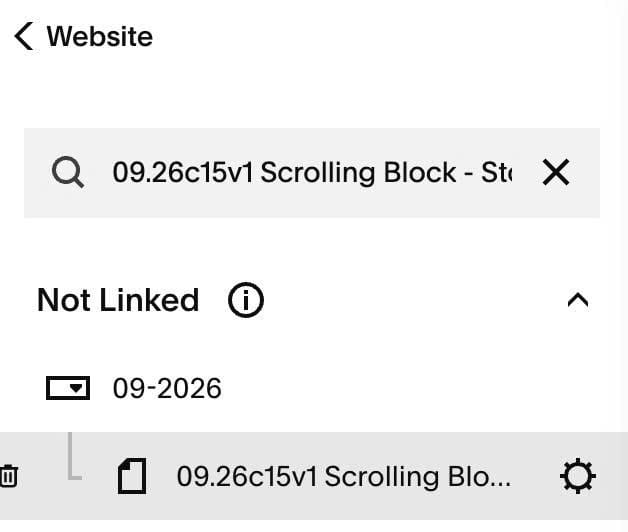
Task: Click empty space in the 09-2026 row
Action: [x=401, y=388]
